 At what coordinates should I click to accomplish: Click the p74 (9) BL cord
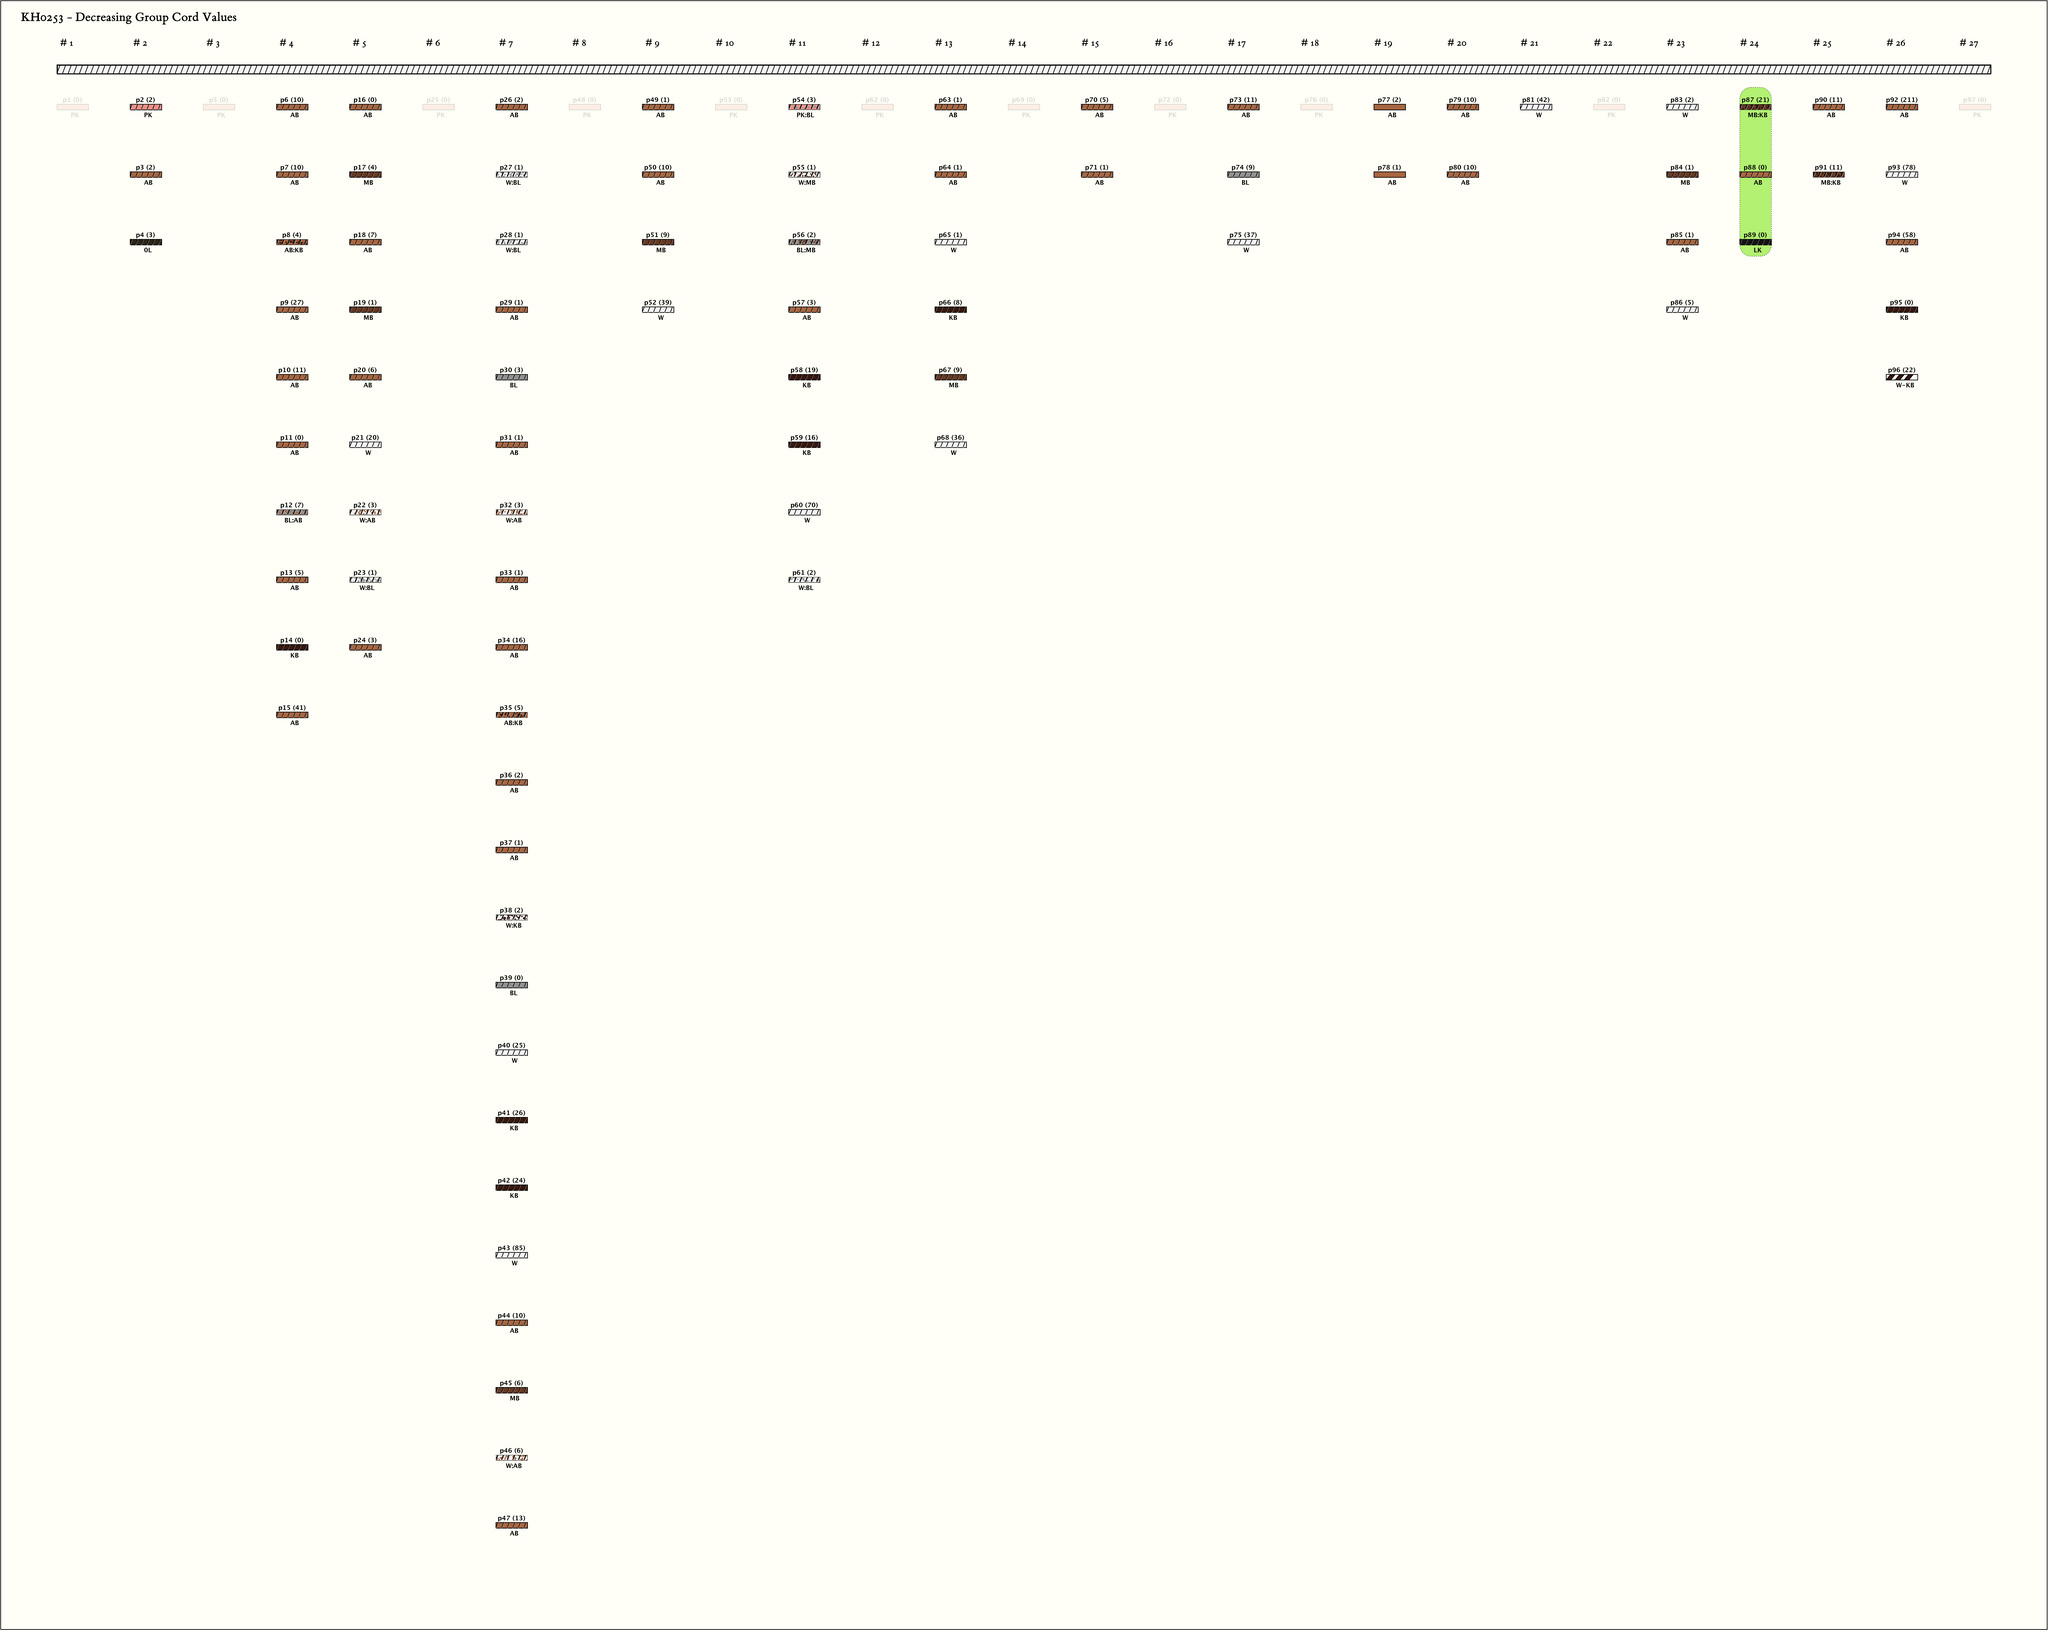(x=1243, y=175)
